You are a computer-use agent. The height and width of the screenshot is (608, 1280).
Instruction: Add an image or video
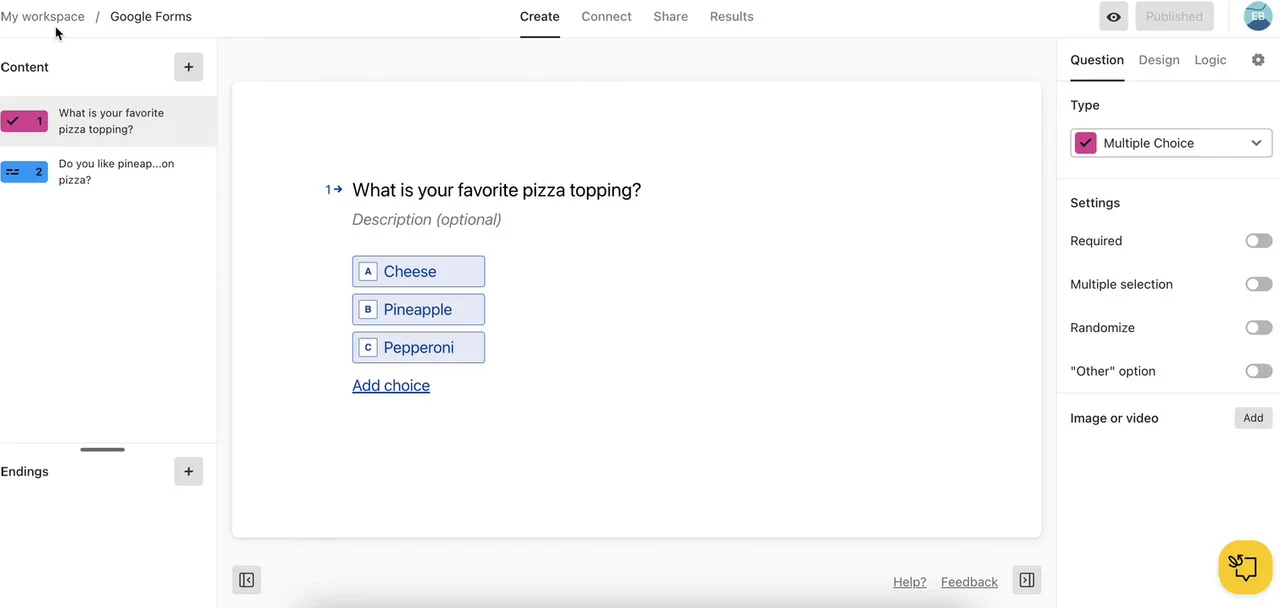[x=1253, y=418]
